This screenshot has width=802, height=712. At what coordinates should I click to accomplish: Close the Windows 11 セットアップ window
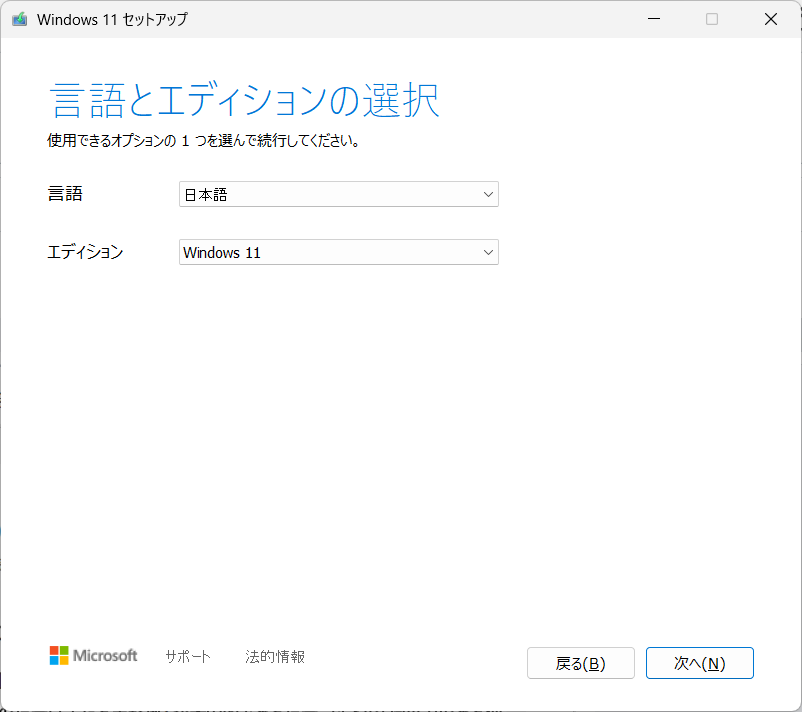click(771, 19)
